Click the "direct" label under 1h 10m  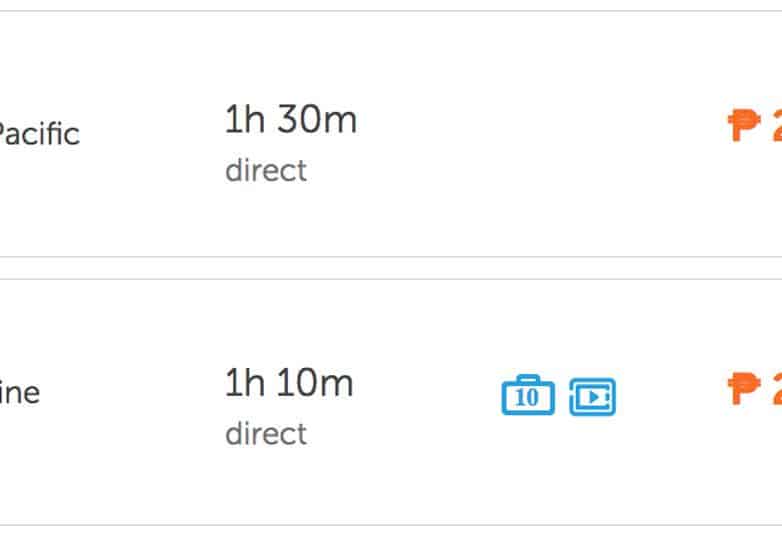pos(265,434)
